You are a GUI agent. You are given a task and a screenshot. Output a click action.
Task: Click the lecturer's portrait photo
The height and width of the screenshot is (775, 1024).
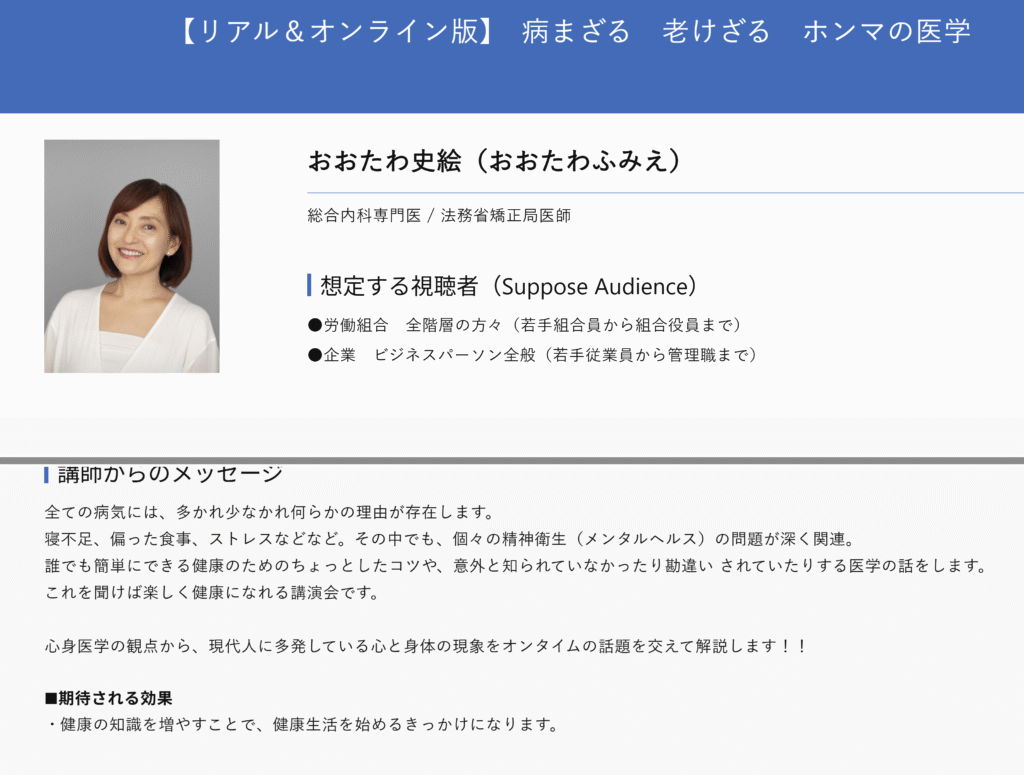(x=132, y=256)
